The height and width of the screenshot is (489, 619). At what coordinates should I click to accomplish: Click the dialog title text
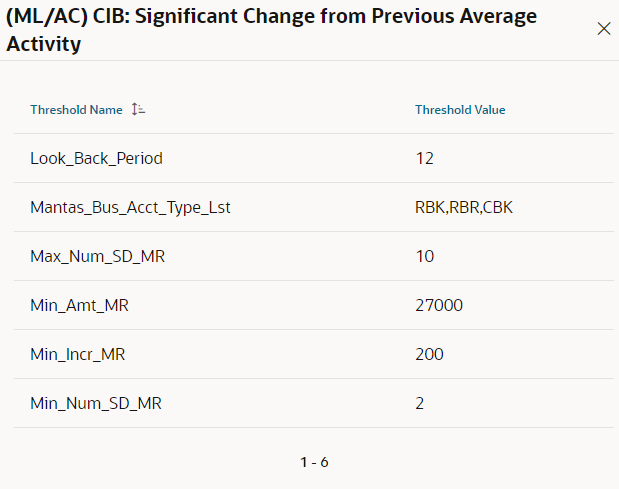[272, 30]
